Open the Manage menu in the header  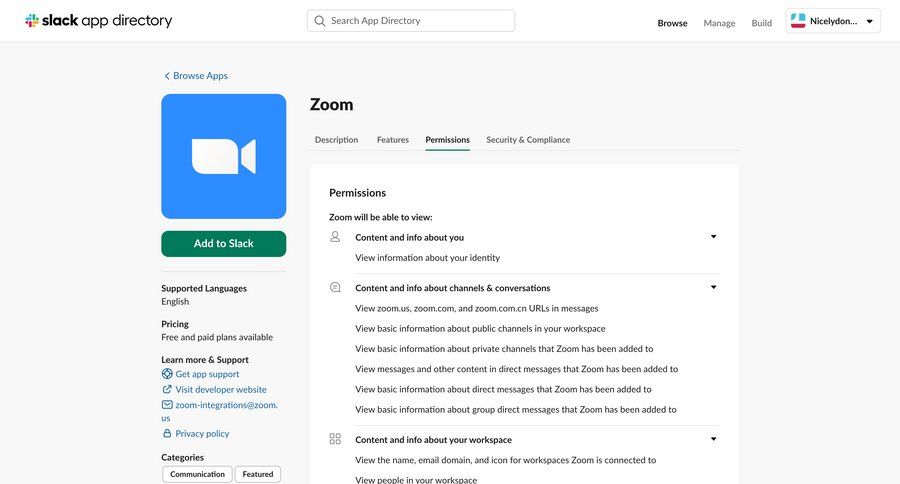coord(719,23)
